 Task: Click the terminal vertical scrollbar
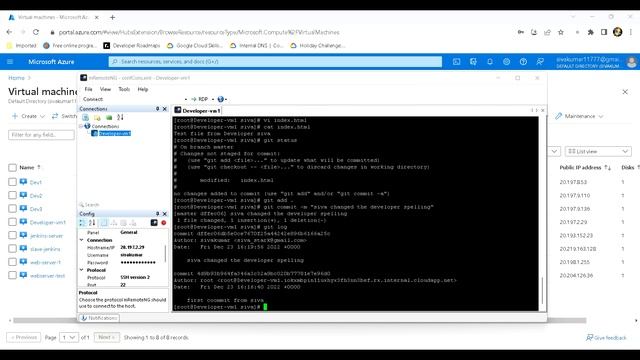pos(542,290)
